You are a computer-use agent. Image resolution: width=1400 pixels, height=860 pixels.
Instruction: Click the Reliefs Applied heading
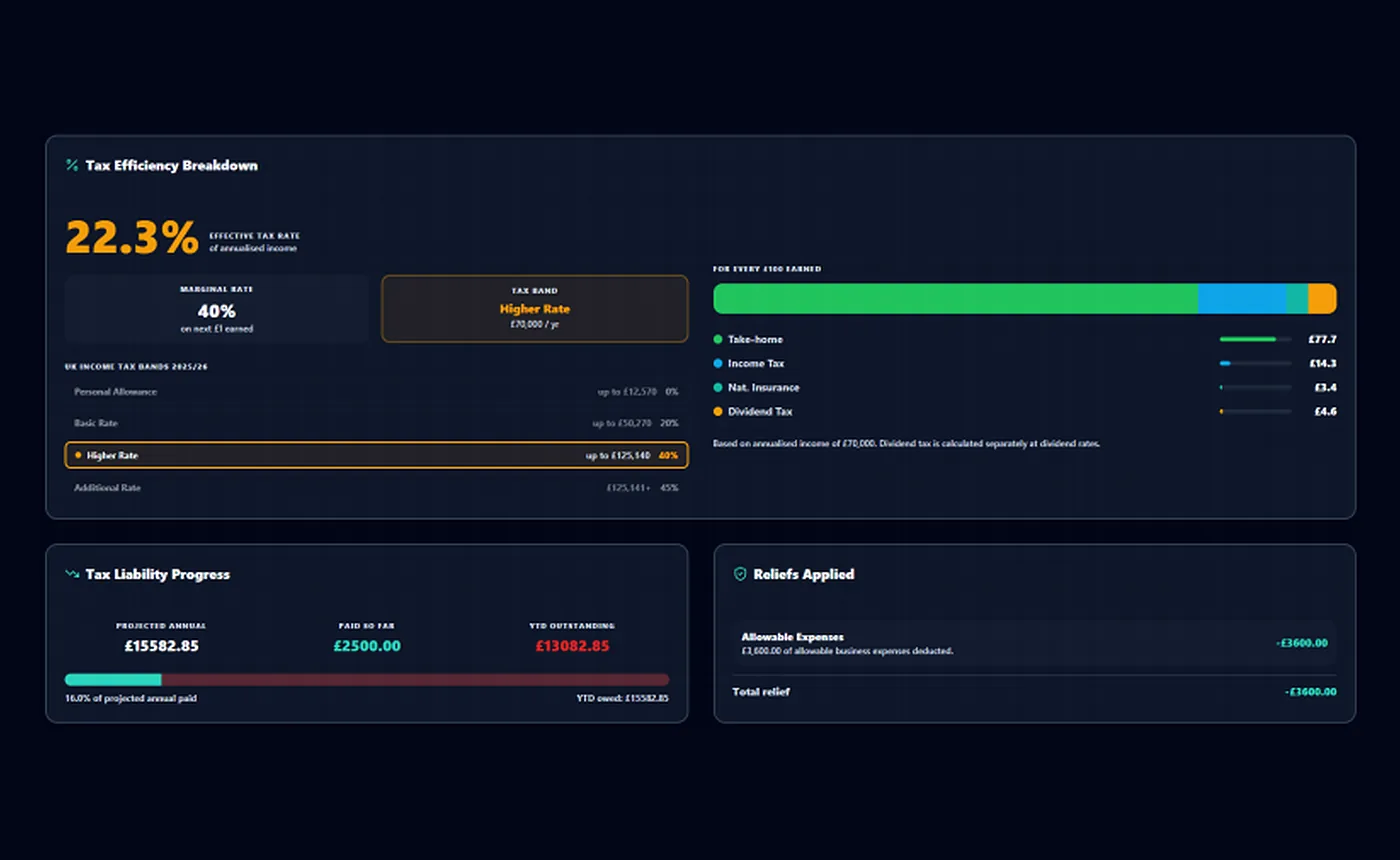pyautogui.click(x=804, y=574)
